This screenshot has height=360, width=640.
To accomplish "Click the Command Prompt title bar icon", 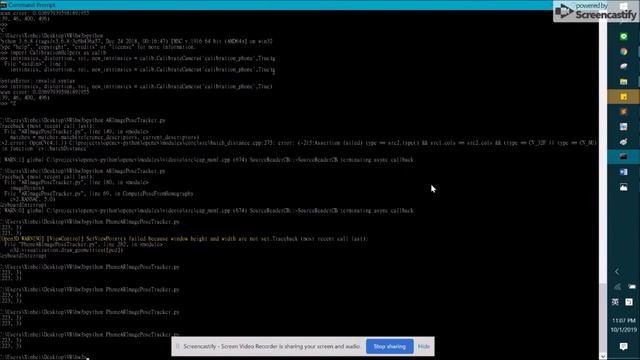I will [x=3, y=5].
